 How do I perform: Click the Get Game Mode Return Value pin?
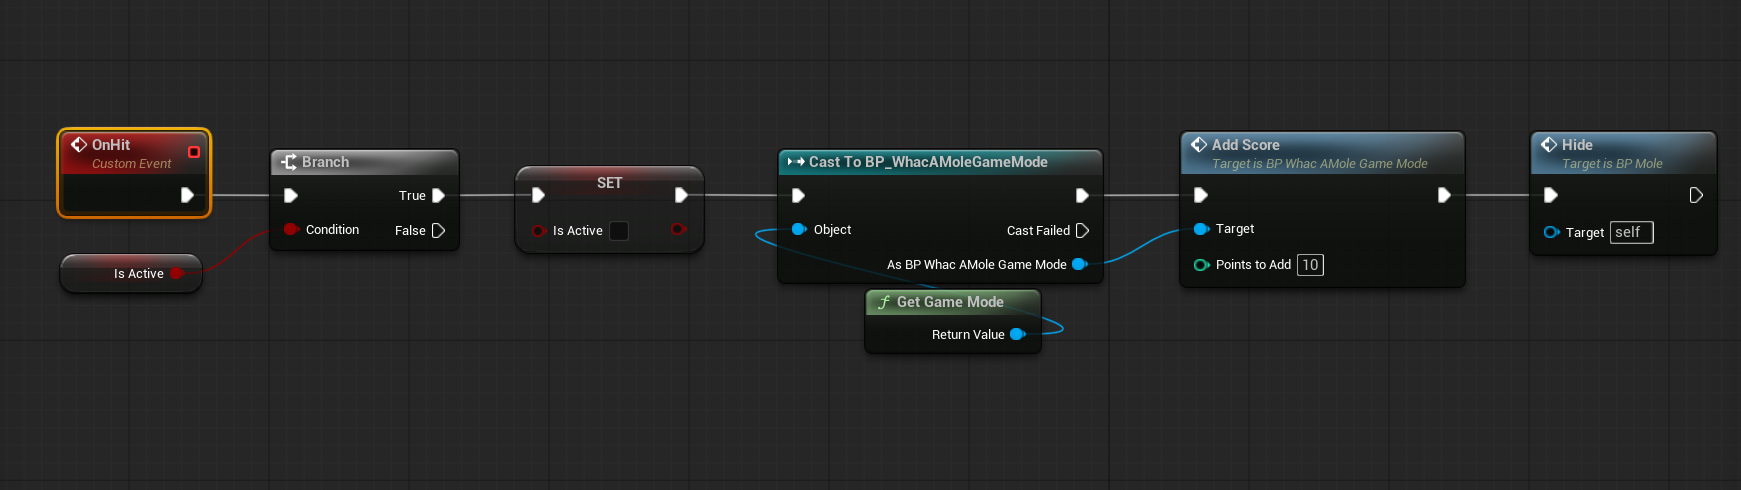tap(1018, 334)
